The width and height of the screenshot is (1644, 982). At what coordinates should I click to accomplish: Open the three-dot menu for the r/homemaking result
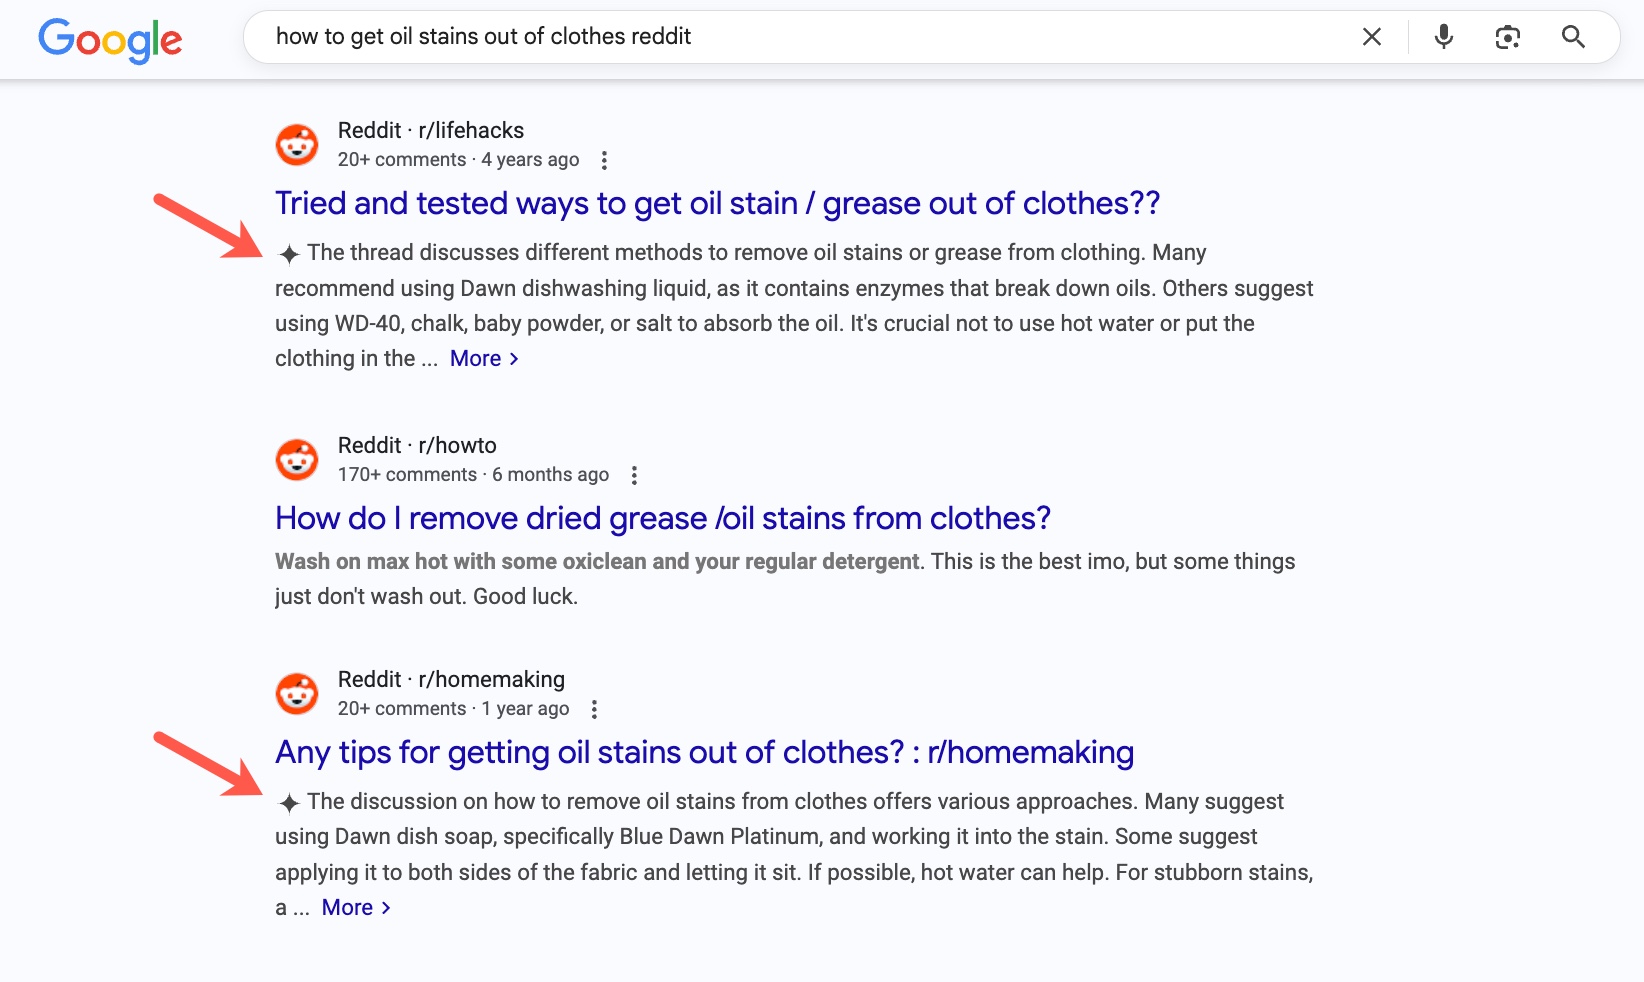(x=594, y=708)
